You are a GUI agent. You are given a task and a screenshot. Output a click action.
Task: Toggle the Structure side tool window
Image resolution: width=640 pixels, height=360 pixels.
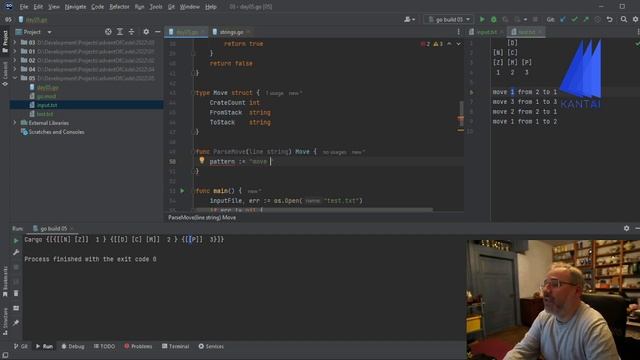(x=5, y=322)
